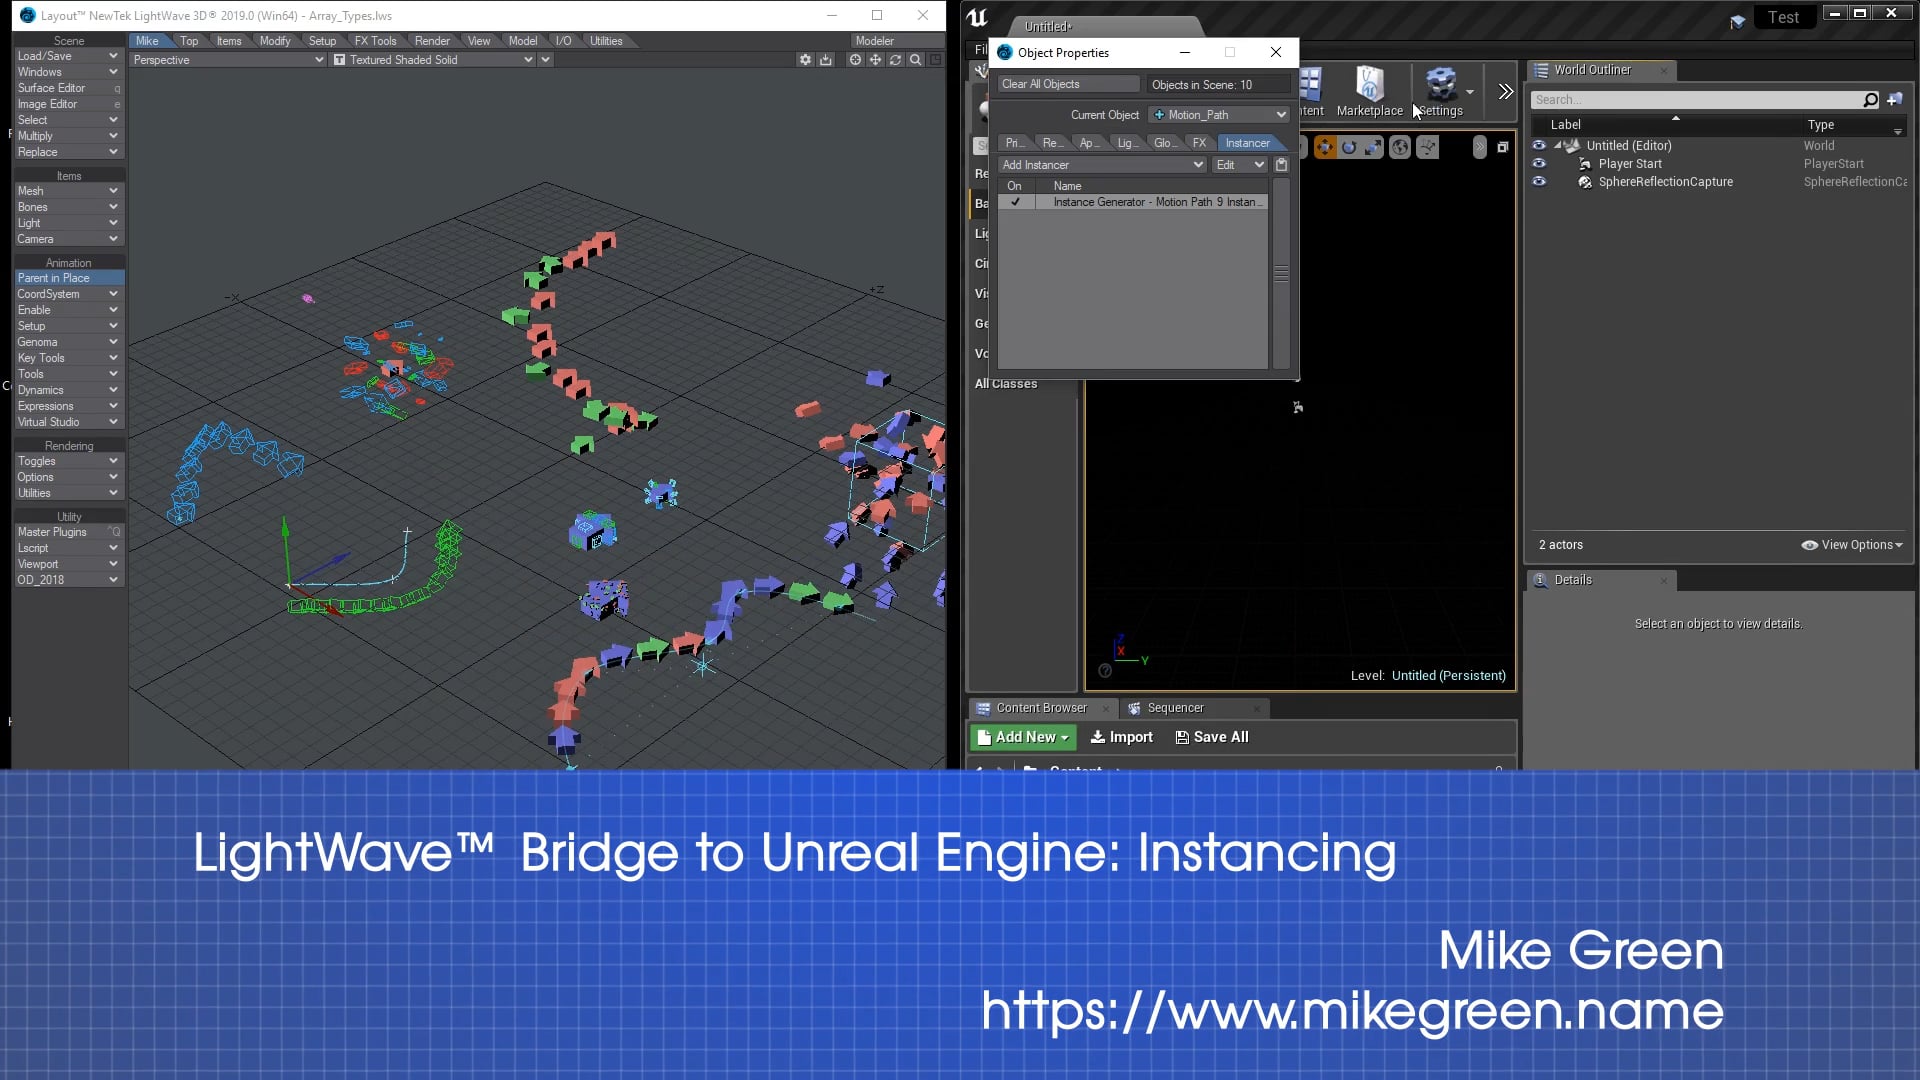The height and width of the screenshot is (1080, 1920).
Task: Toggle the On checkmark for Instance Generator
Action: pyautogui.click(x=1016, y=202)
